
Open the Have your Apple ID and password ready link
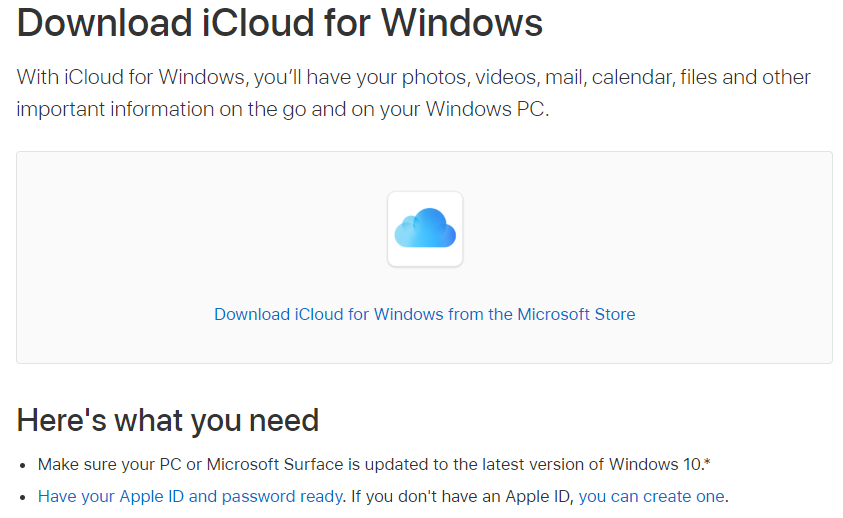[x=190, y=496]
